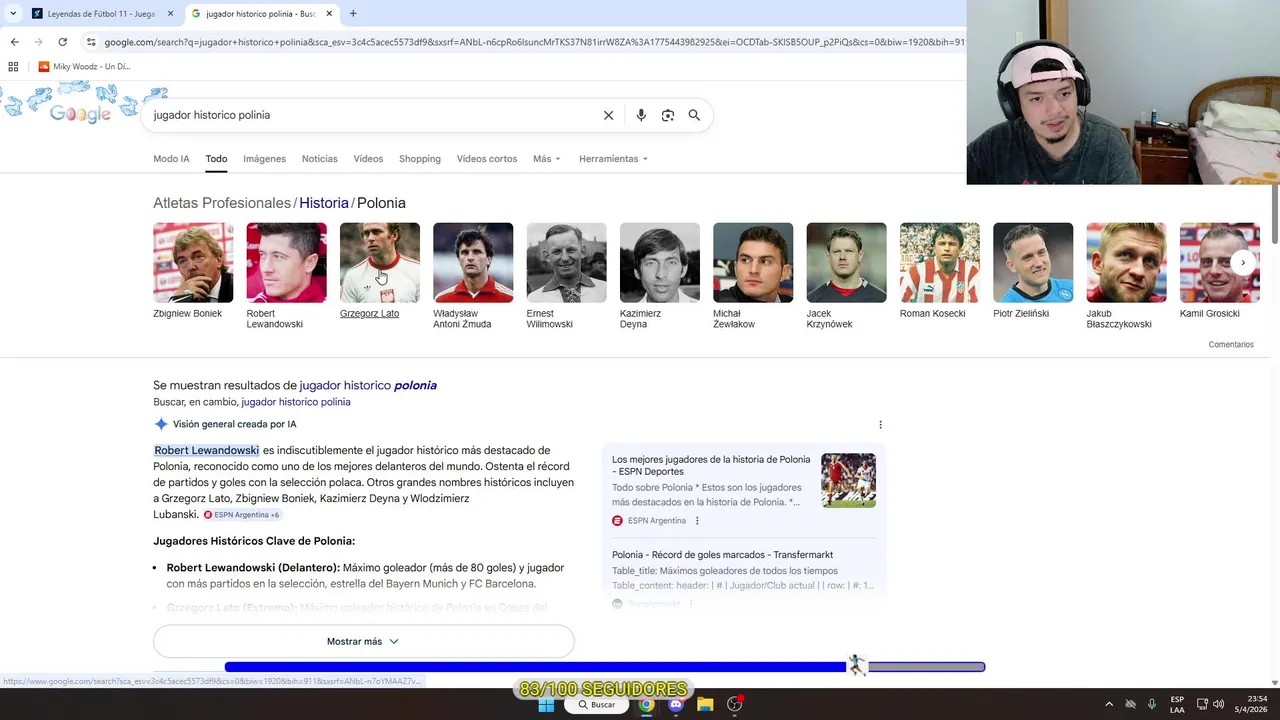Viewport: 1280px width, 720px height.
Task: Switch to Imágenes tab
Action: [x=264, y=159]
